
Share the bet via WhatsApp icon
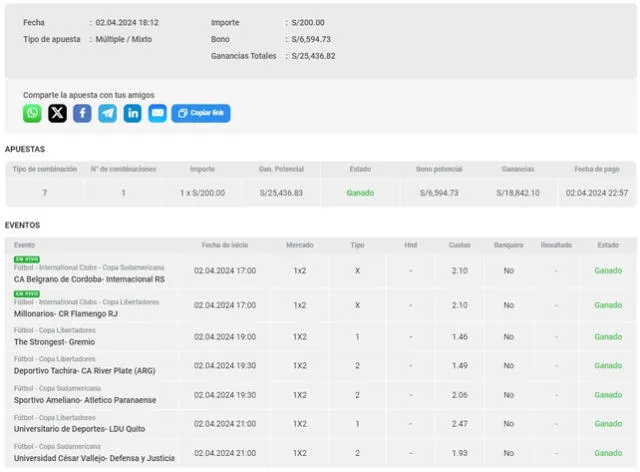pyautogui.click(x=32, y=113)
